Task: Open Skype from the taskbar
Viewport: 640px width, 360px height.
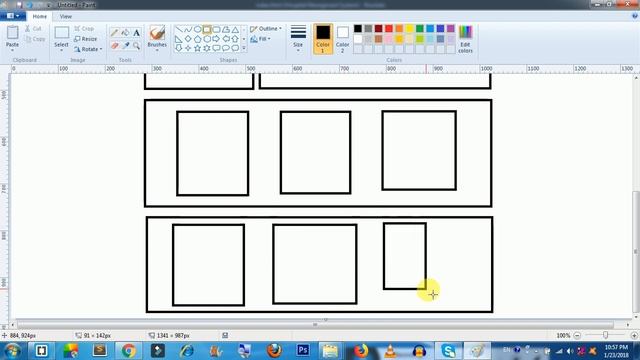Action: [449, 351]
